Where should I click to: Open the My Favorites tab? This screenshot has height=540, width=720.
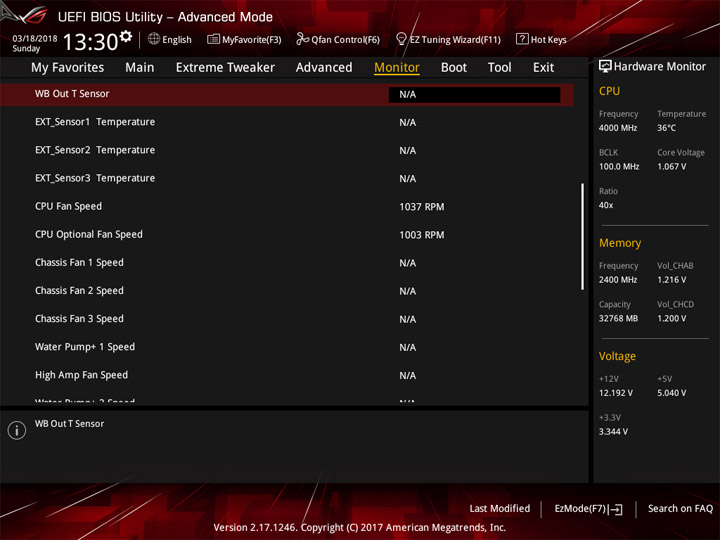68,68
